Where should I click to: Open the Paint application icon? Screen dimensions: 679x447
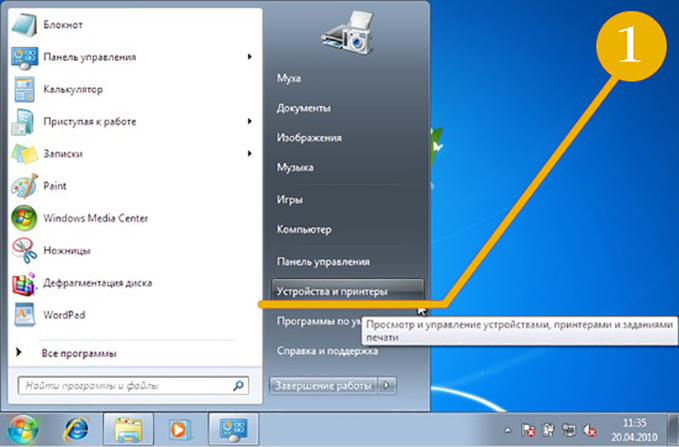tap(22, 186)
